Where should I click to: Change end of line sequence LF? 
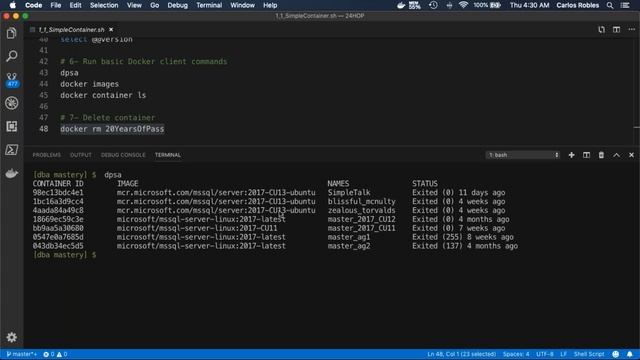564,354
